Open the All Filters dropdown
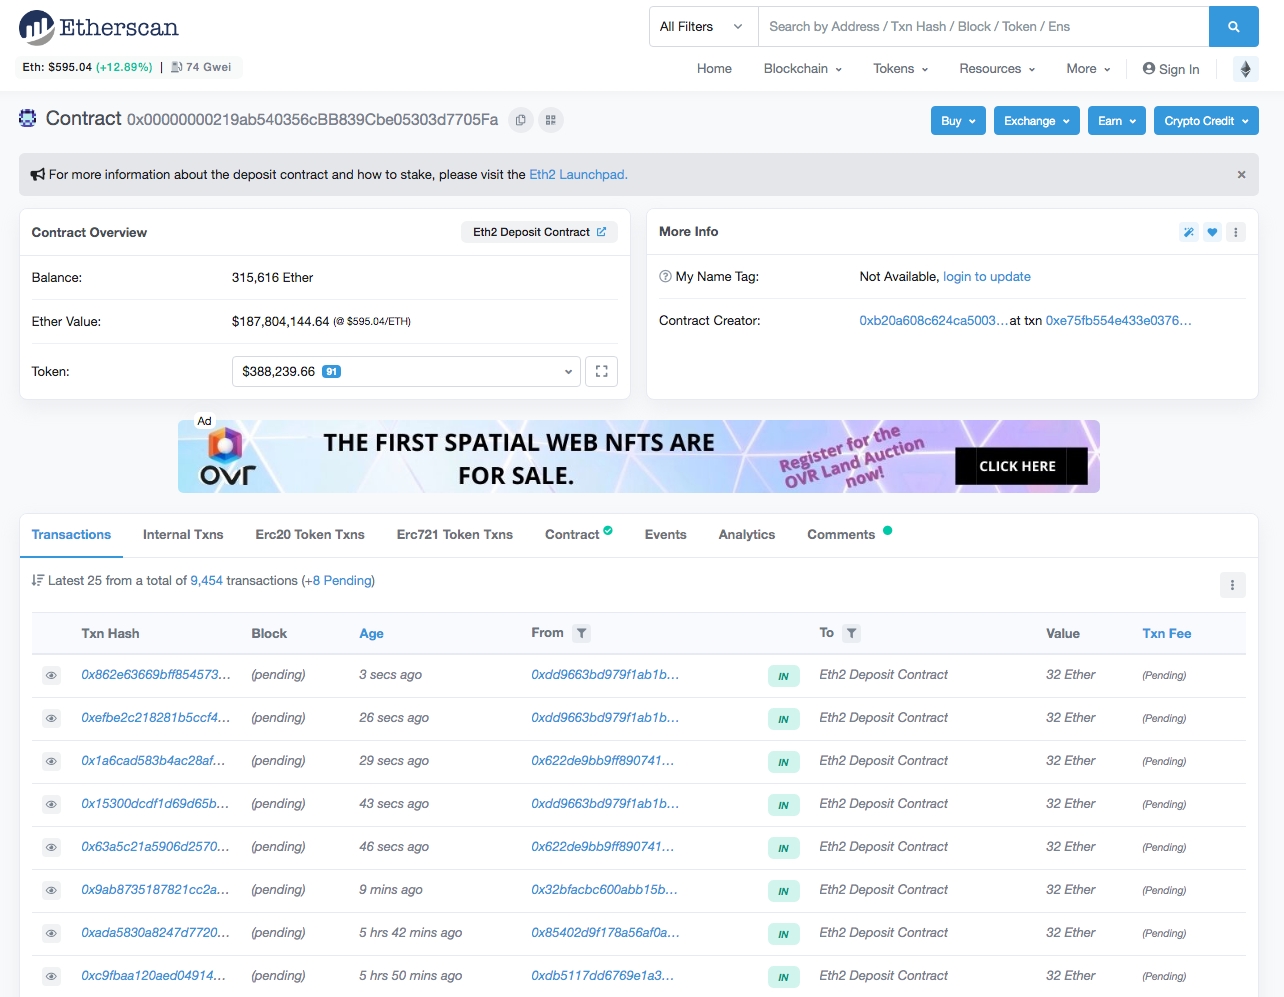 (x=703, y=27)
